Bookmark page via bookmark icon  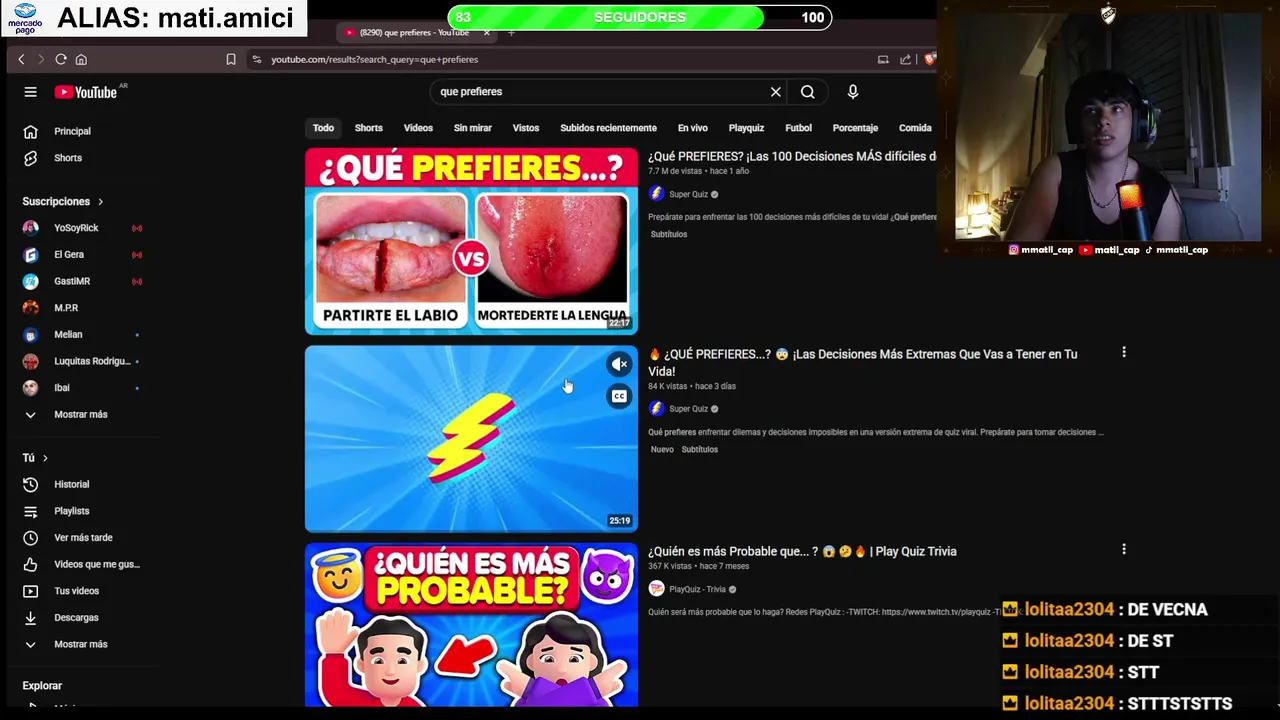(231, 60)
